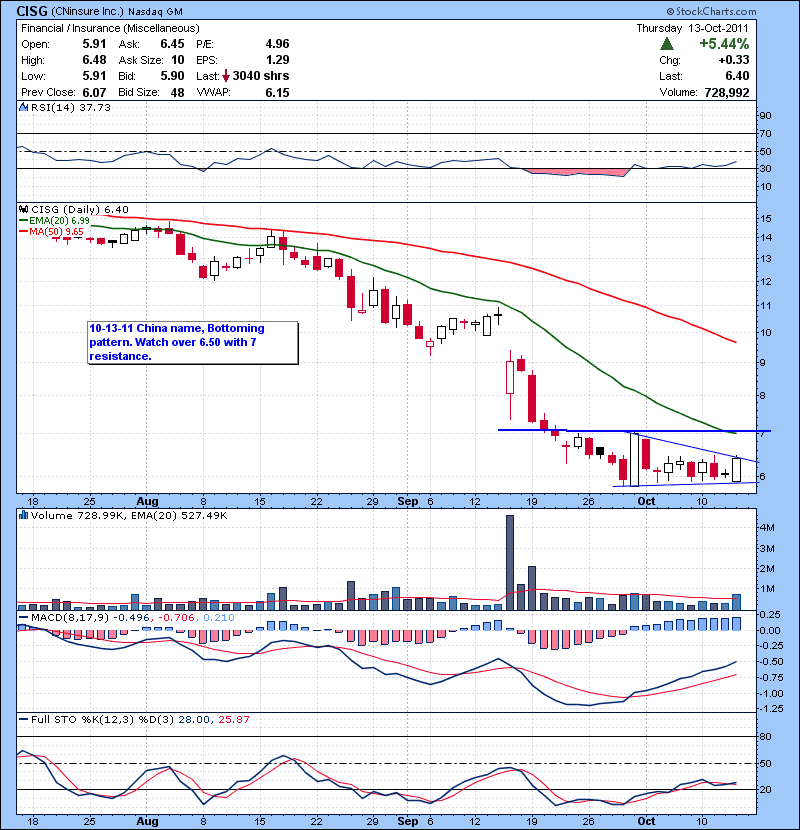This screenshot has width=800, height=830.
Task: Click the Sep label on the price chart date axis
Action: pos(408,501)
